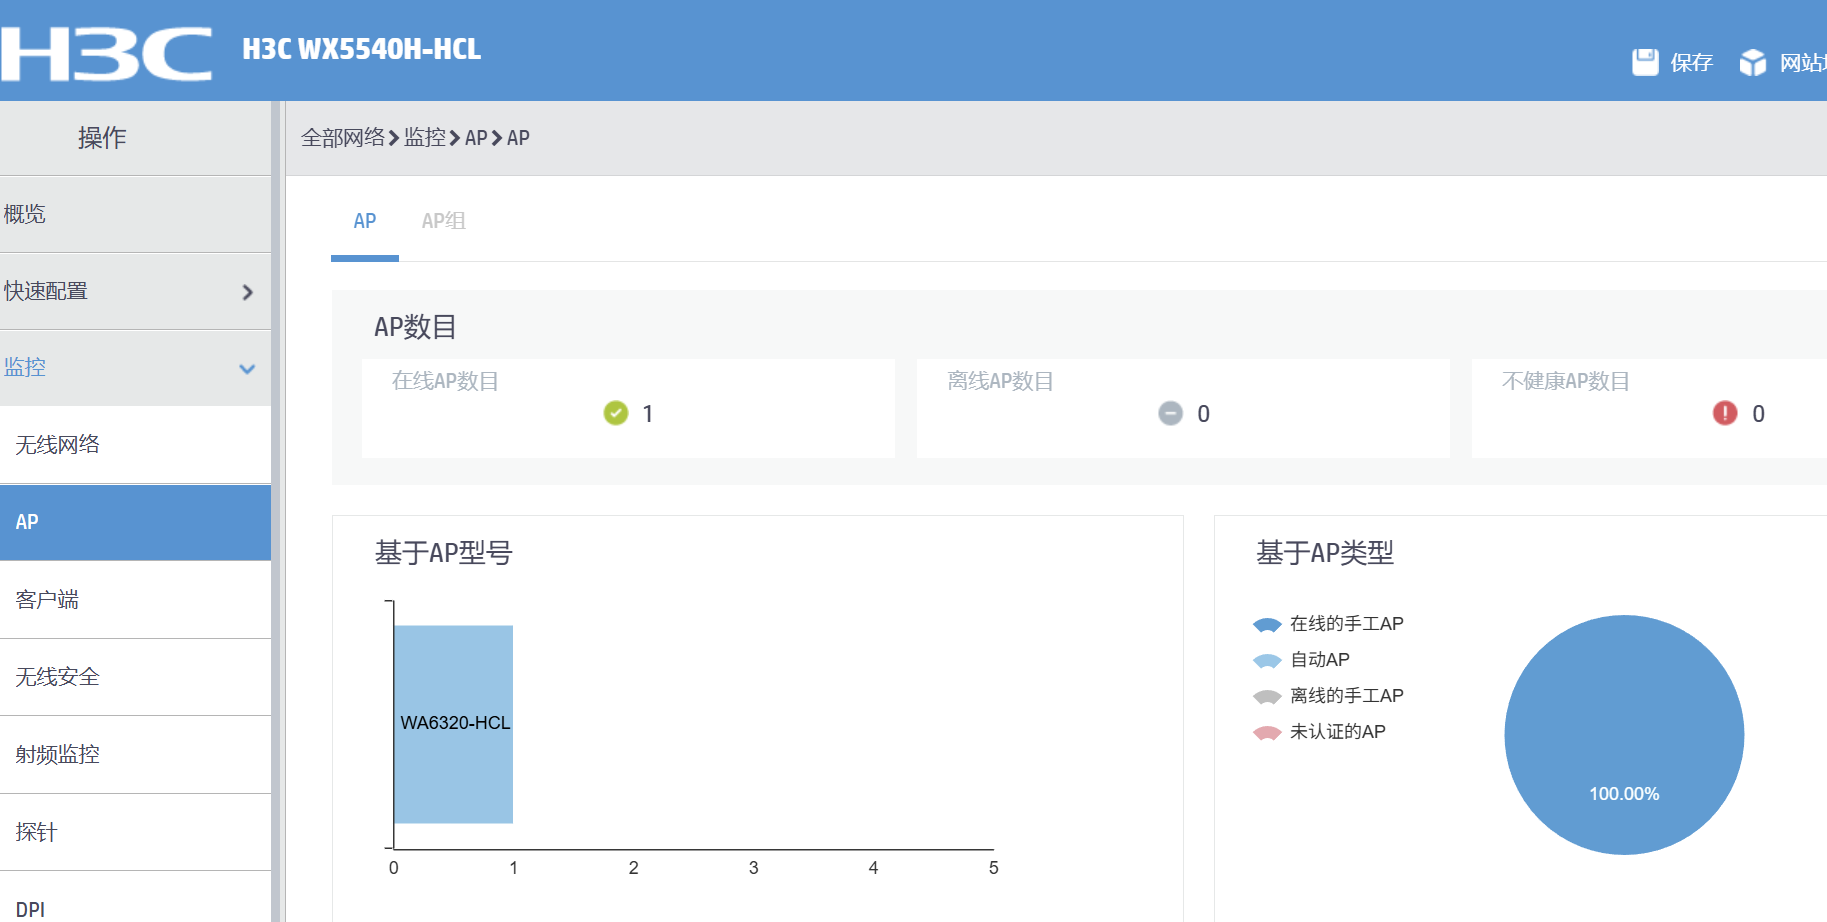Image resolution: width=1827 pixels, height=922 pixels.
Task: Click the H3C logo
Action: click(106, 52)
